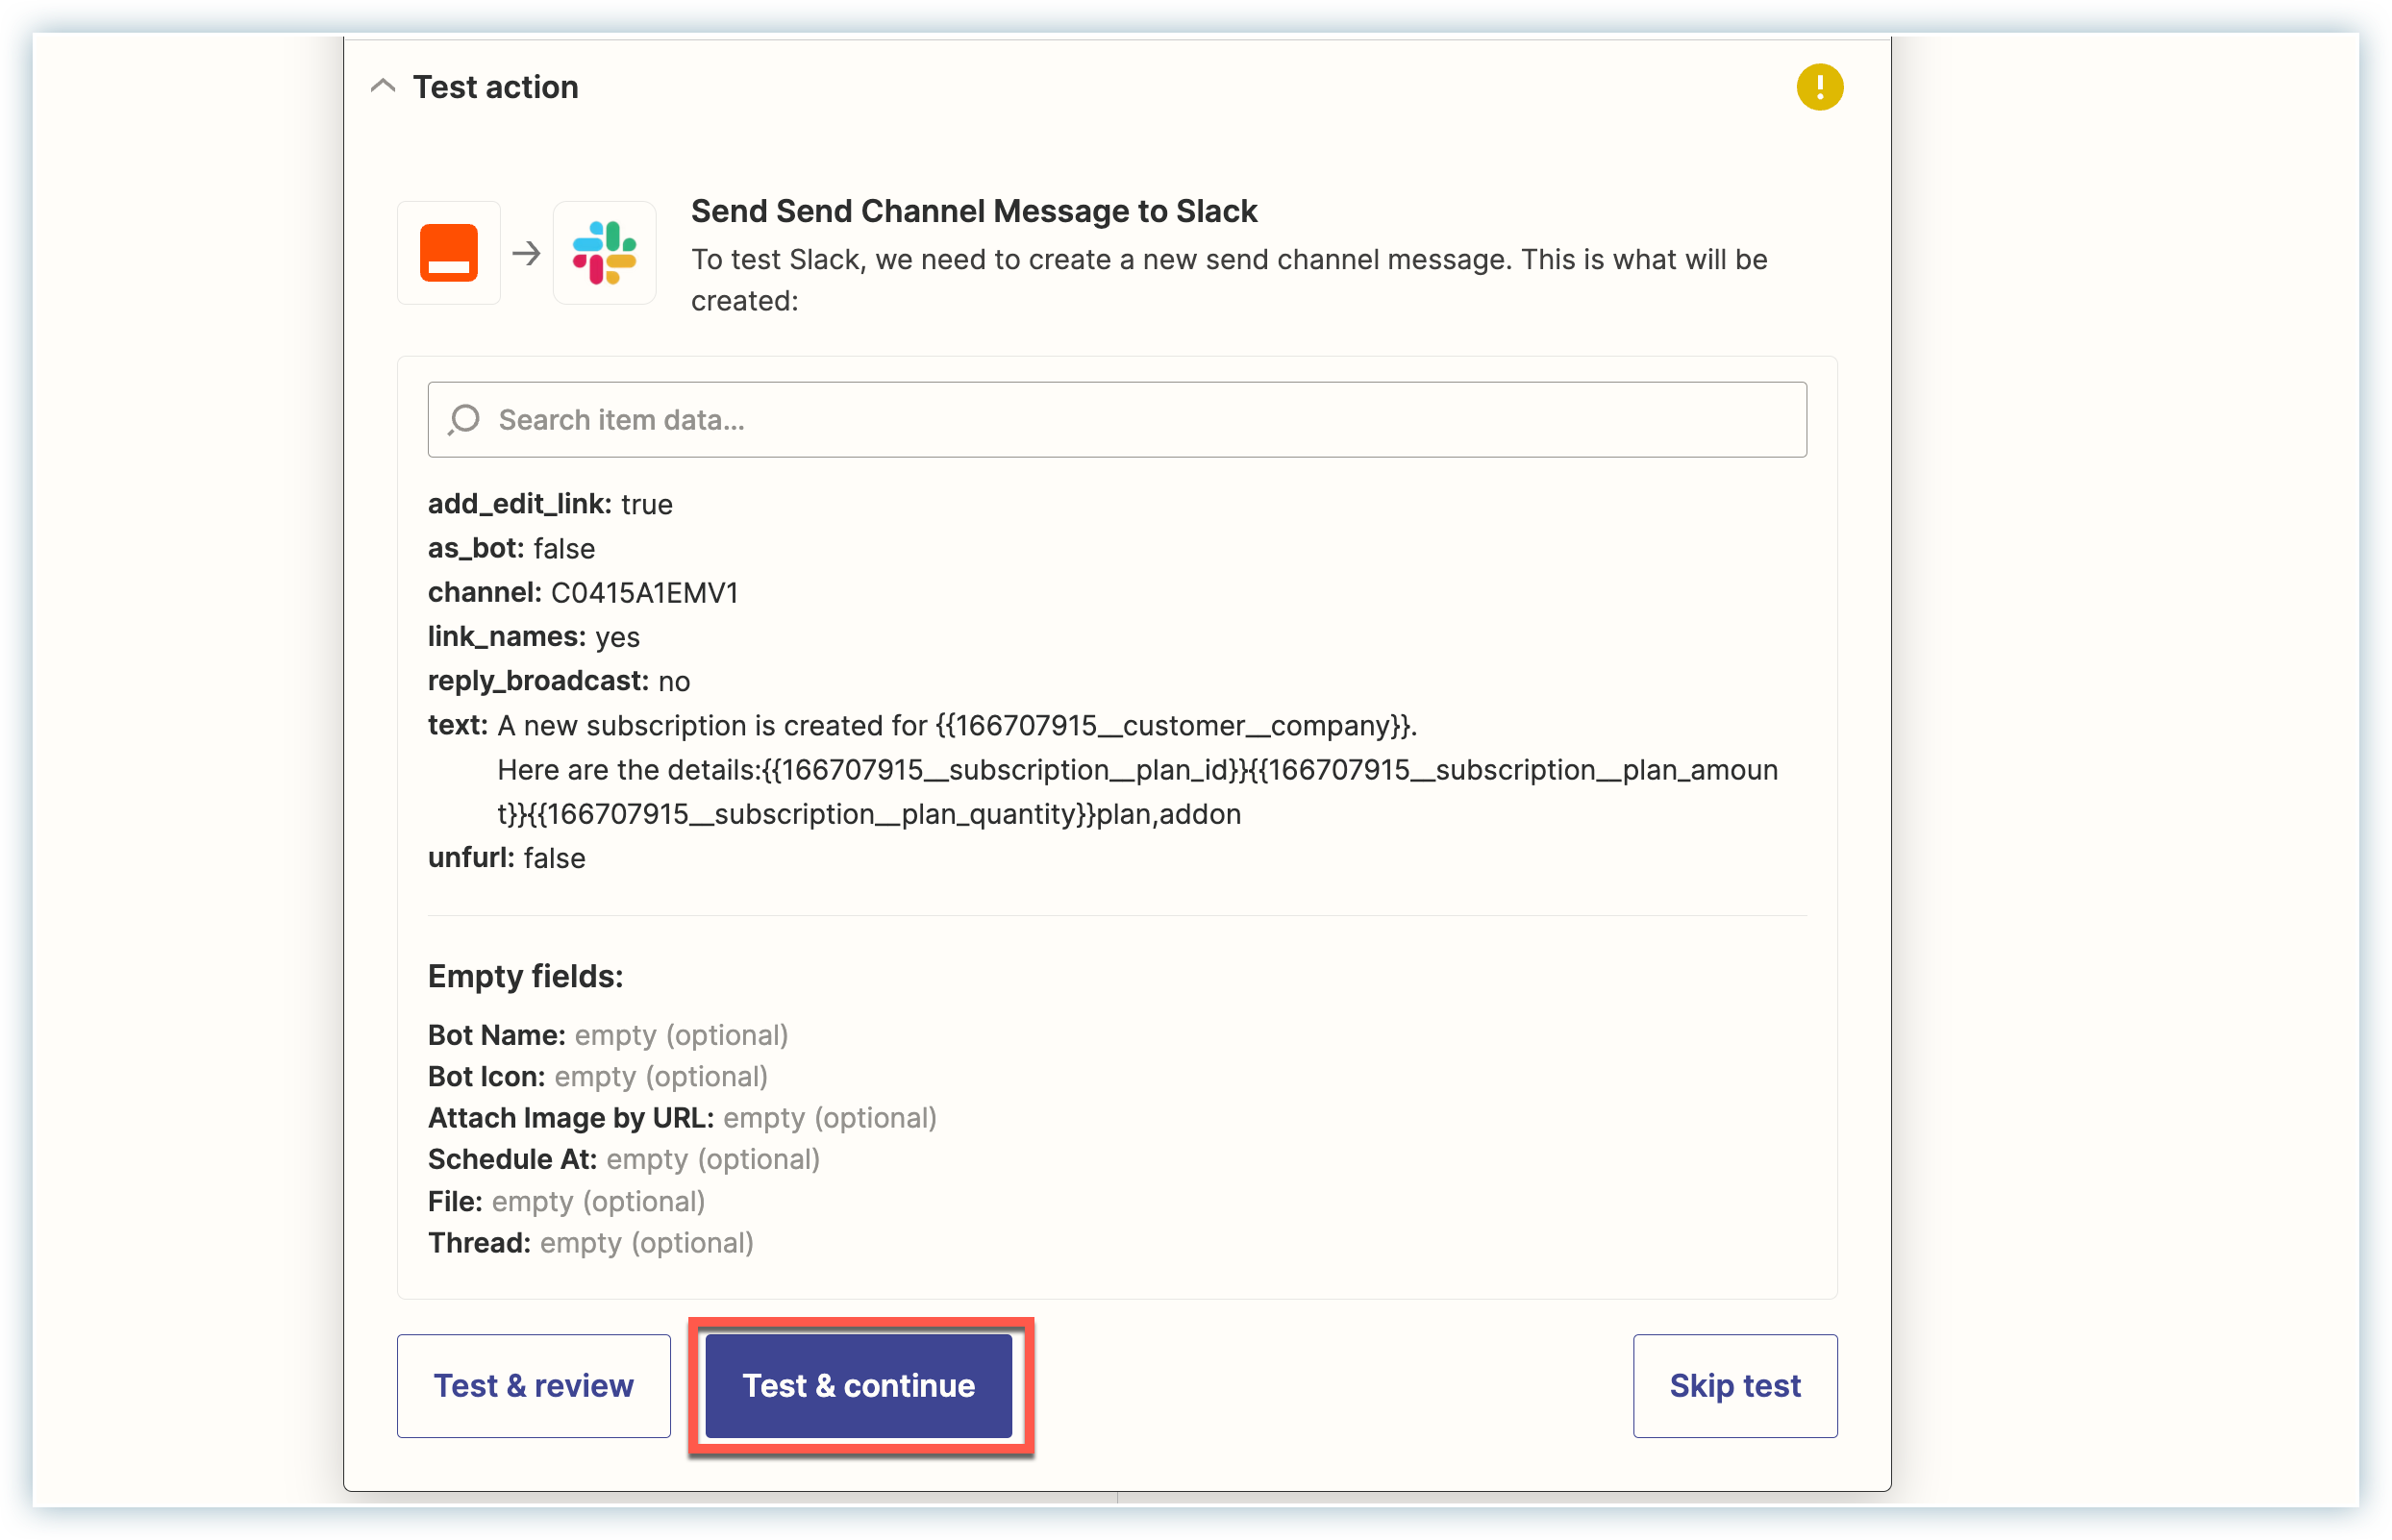Click the arrow between app icons

tap(526, 254)
